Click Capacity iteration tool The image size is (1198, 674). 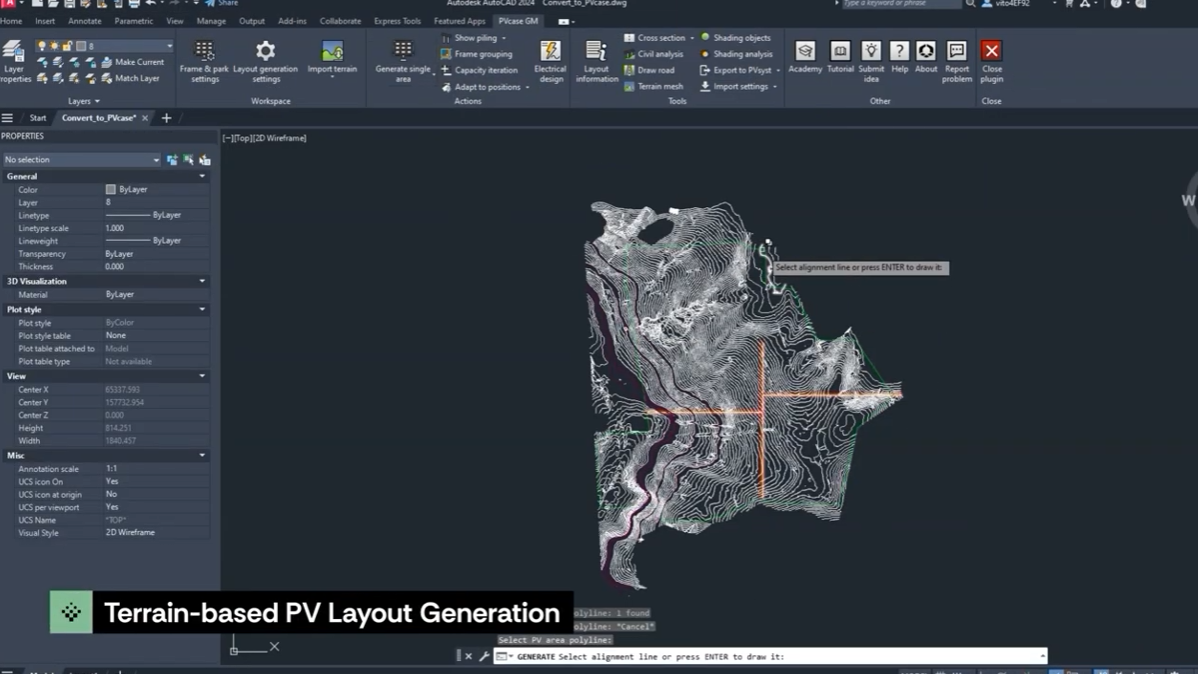point(479,70)
